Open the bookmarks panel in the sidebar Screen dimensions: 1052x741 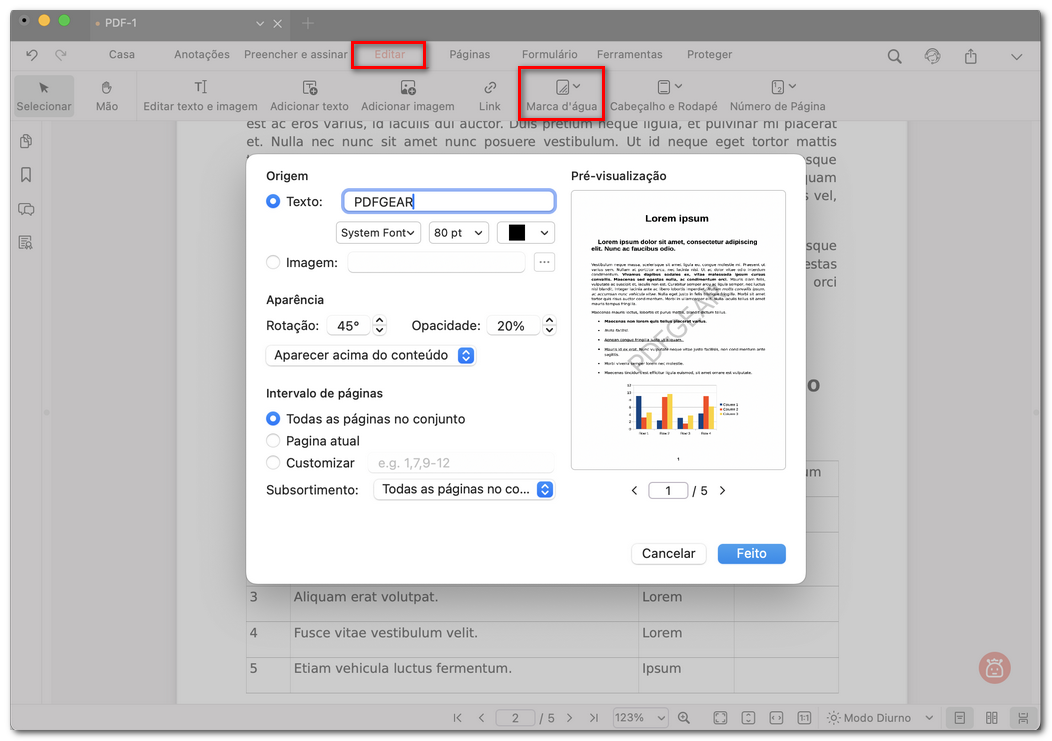coord(25,174)
